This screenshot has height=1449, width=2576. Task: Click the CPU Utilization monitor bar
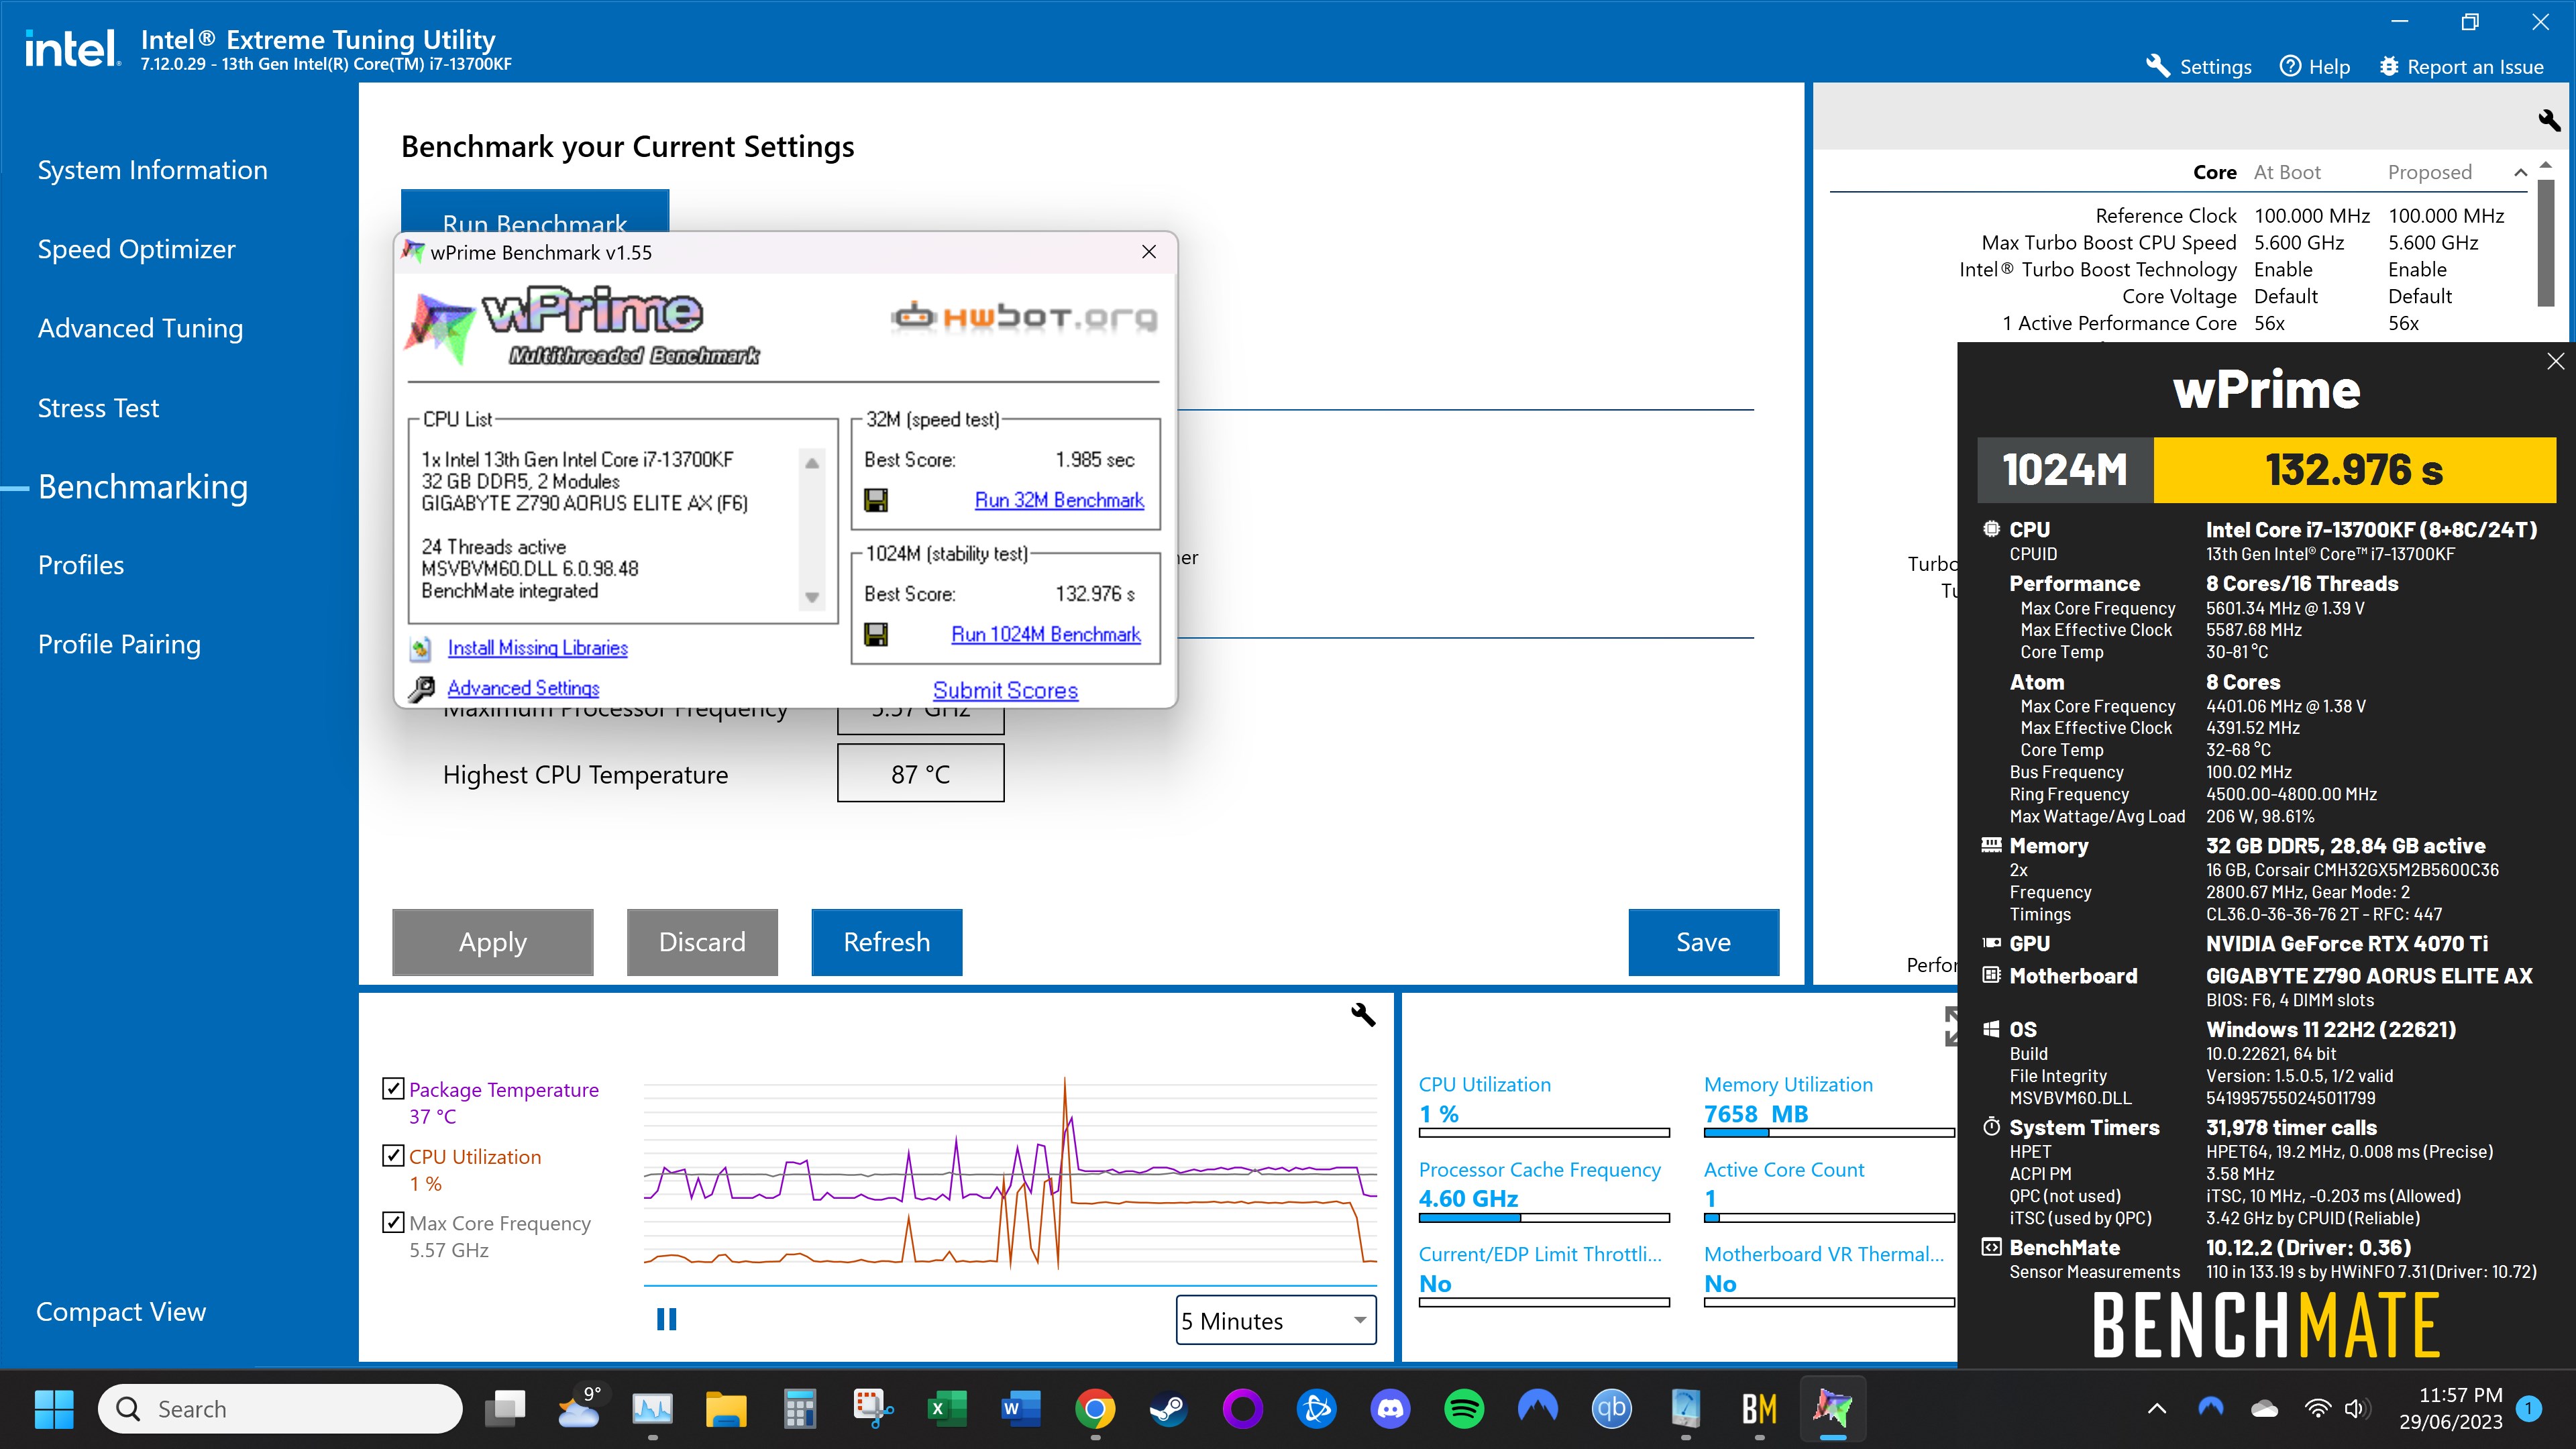(x=1544, y=1133)
